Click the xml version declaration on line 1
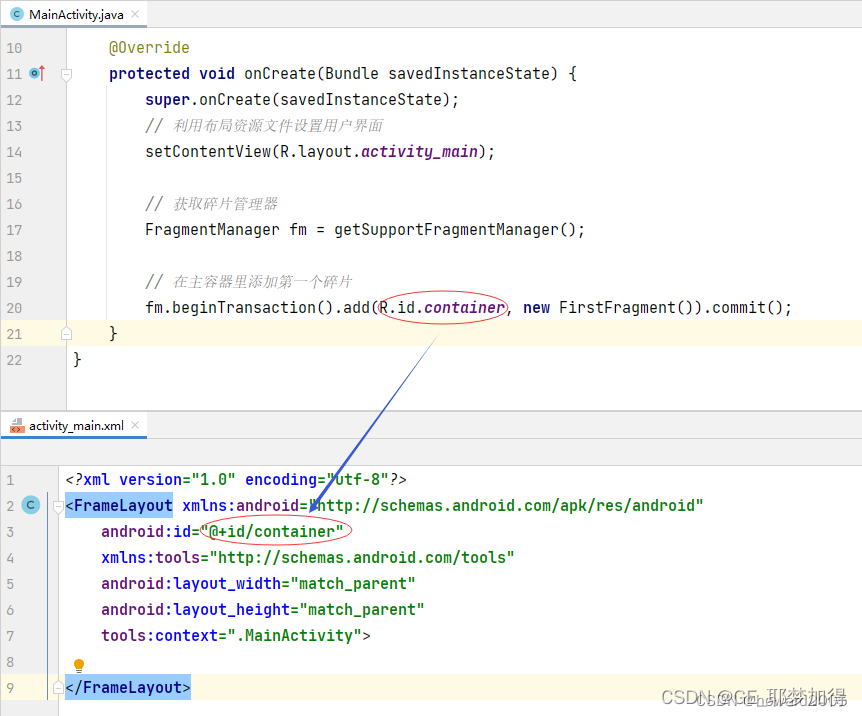Screen dimensions: 862x716 236,480
